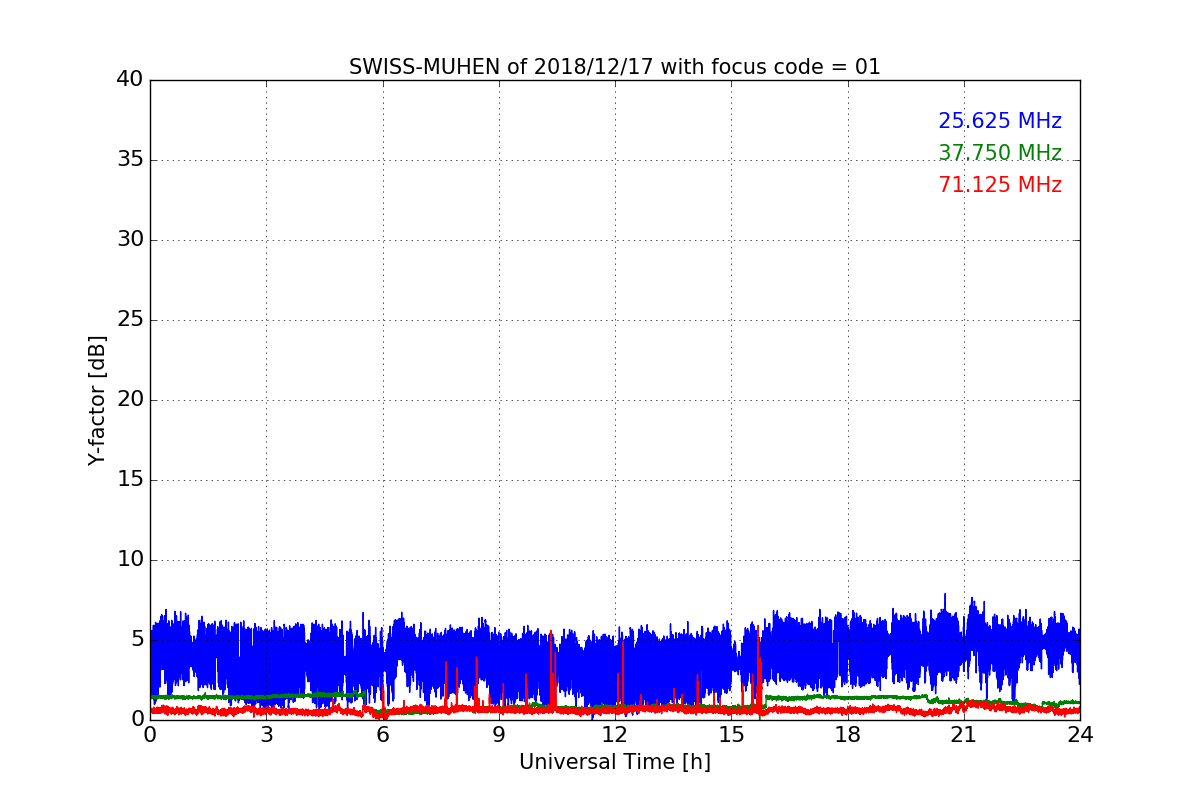The image size is (1200, 800).
Task: Select the red 71.125 MHz legend label
Action: click(1000, 185)
